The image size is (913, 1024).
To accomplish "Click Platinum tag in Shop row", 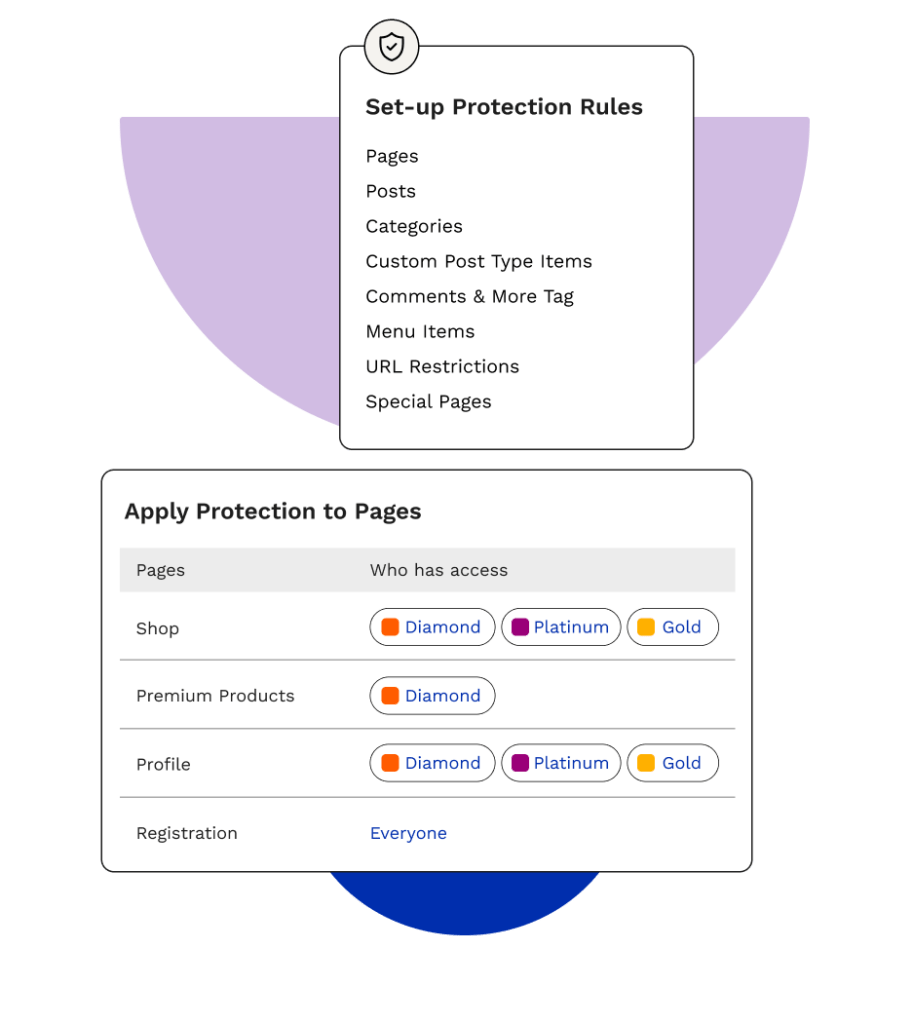I will [561, 627].
